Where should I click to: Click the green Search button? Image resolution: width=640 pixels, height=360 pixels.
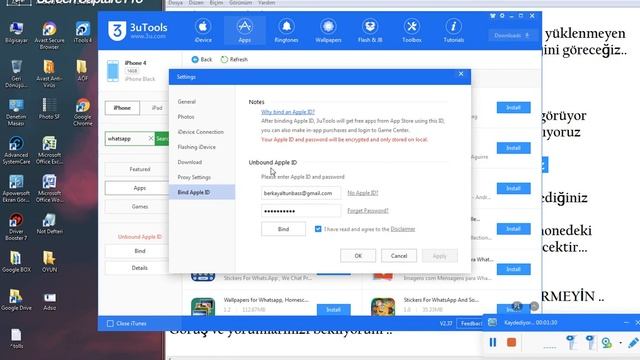click(162, 139)
